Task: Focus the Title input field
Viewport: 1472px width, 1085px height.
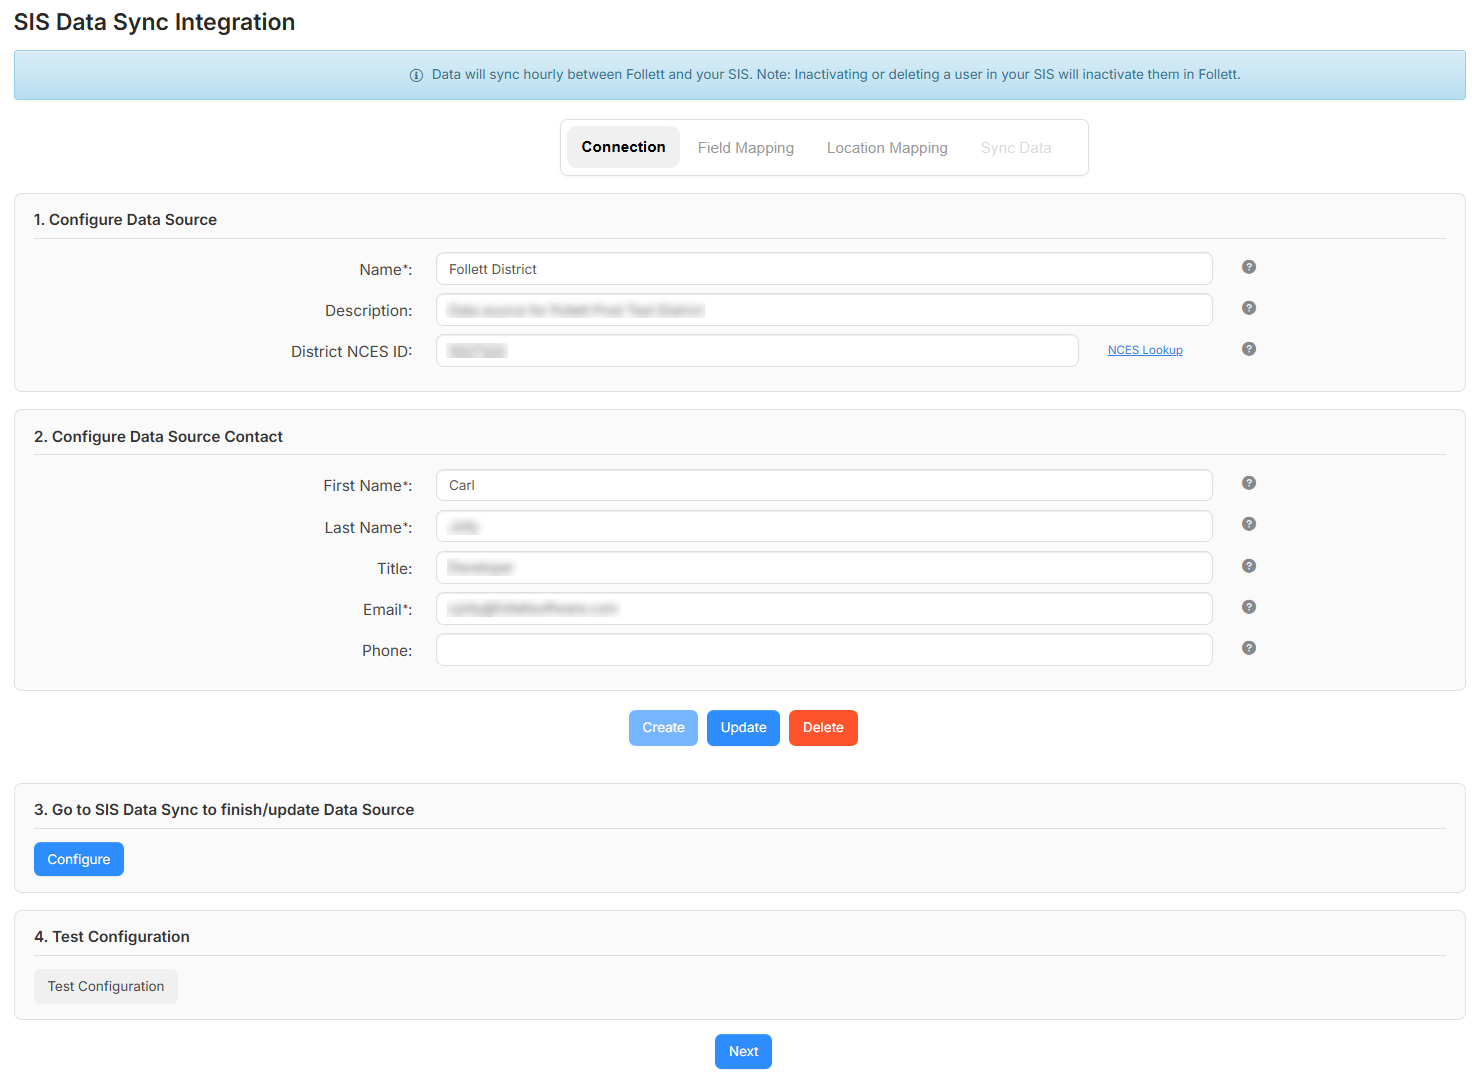Action: (x=824, y=568)
